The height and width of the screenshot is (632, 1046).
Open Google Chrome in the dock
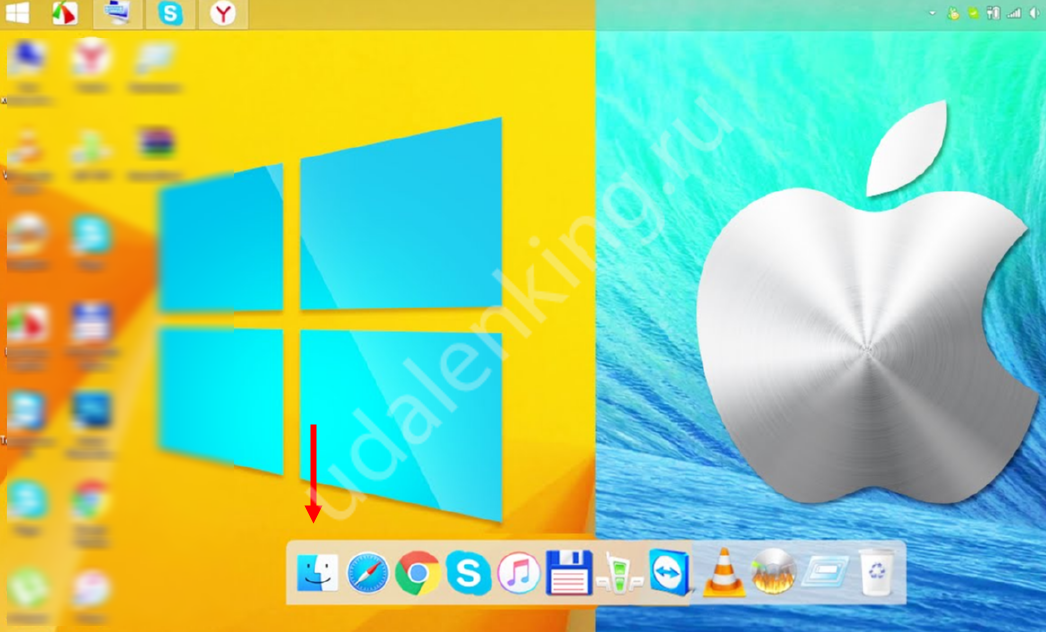click(418, 574)
